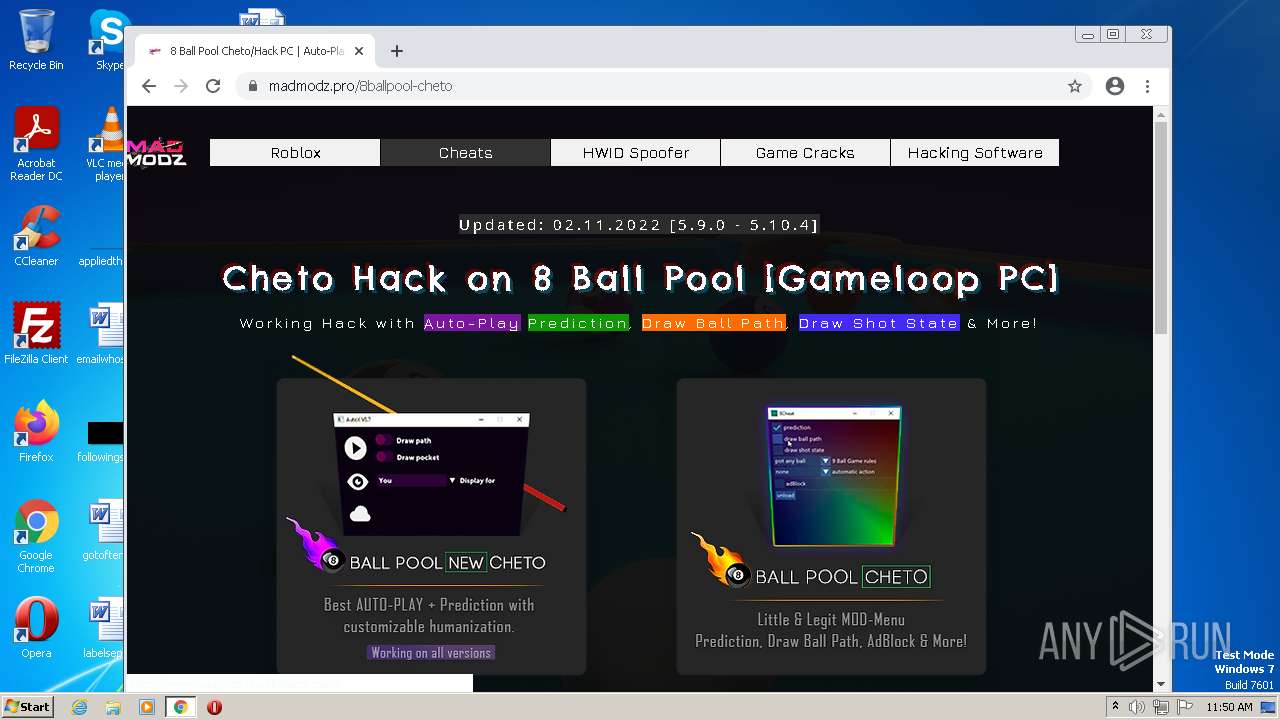Click the green Prediction highlight
The width and height of the screenshot is (1280, 720).
pyautogui.click(x=578, y=323)
